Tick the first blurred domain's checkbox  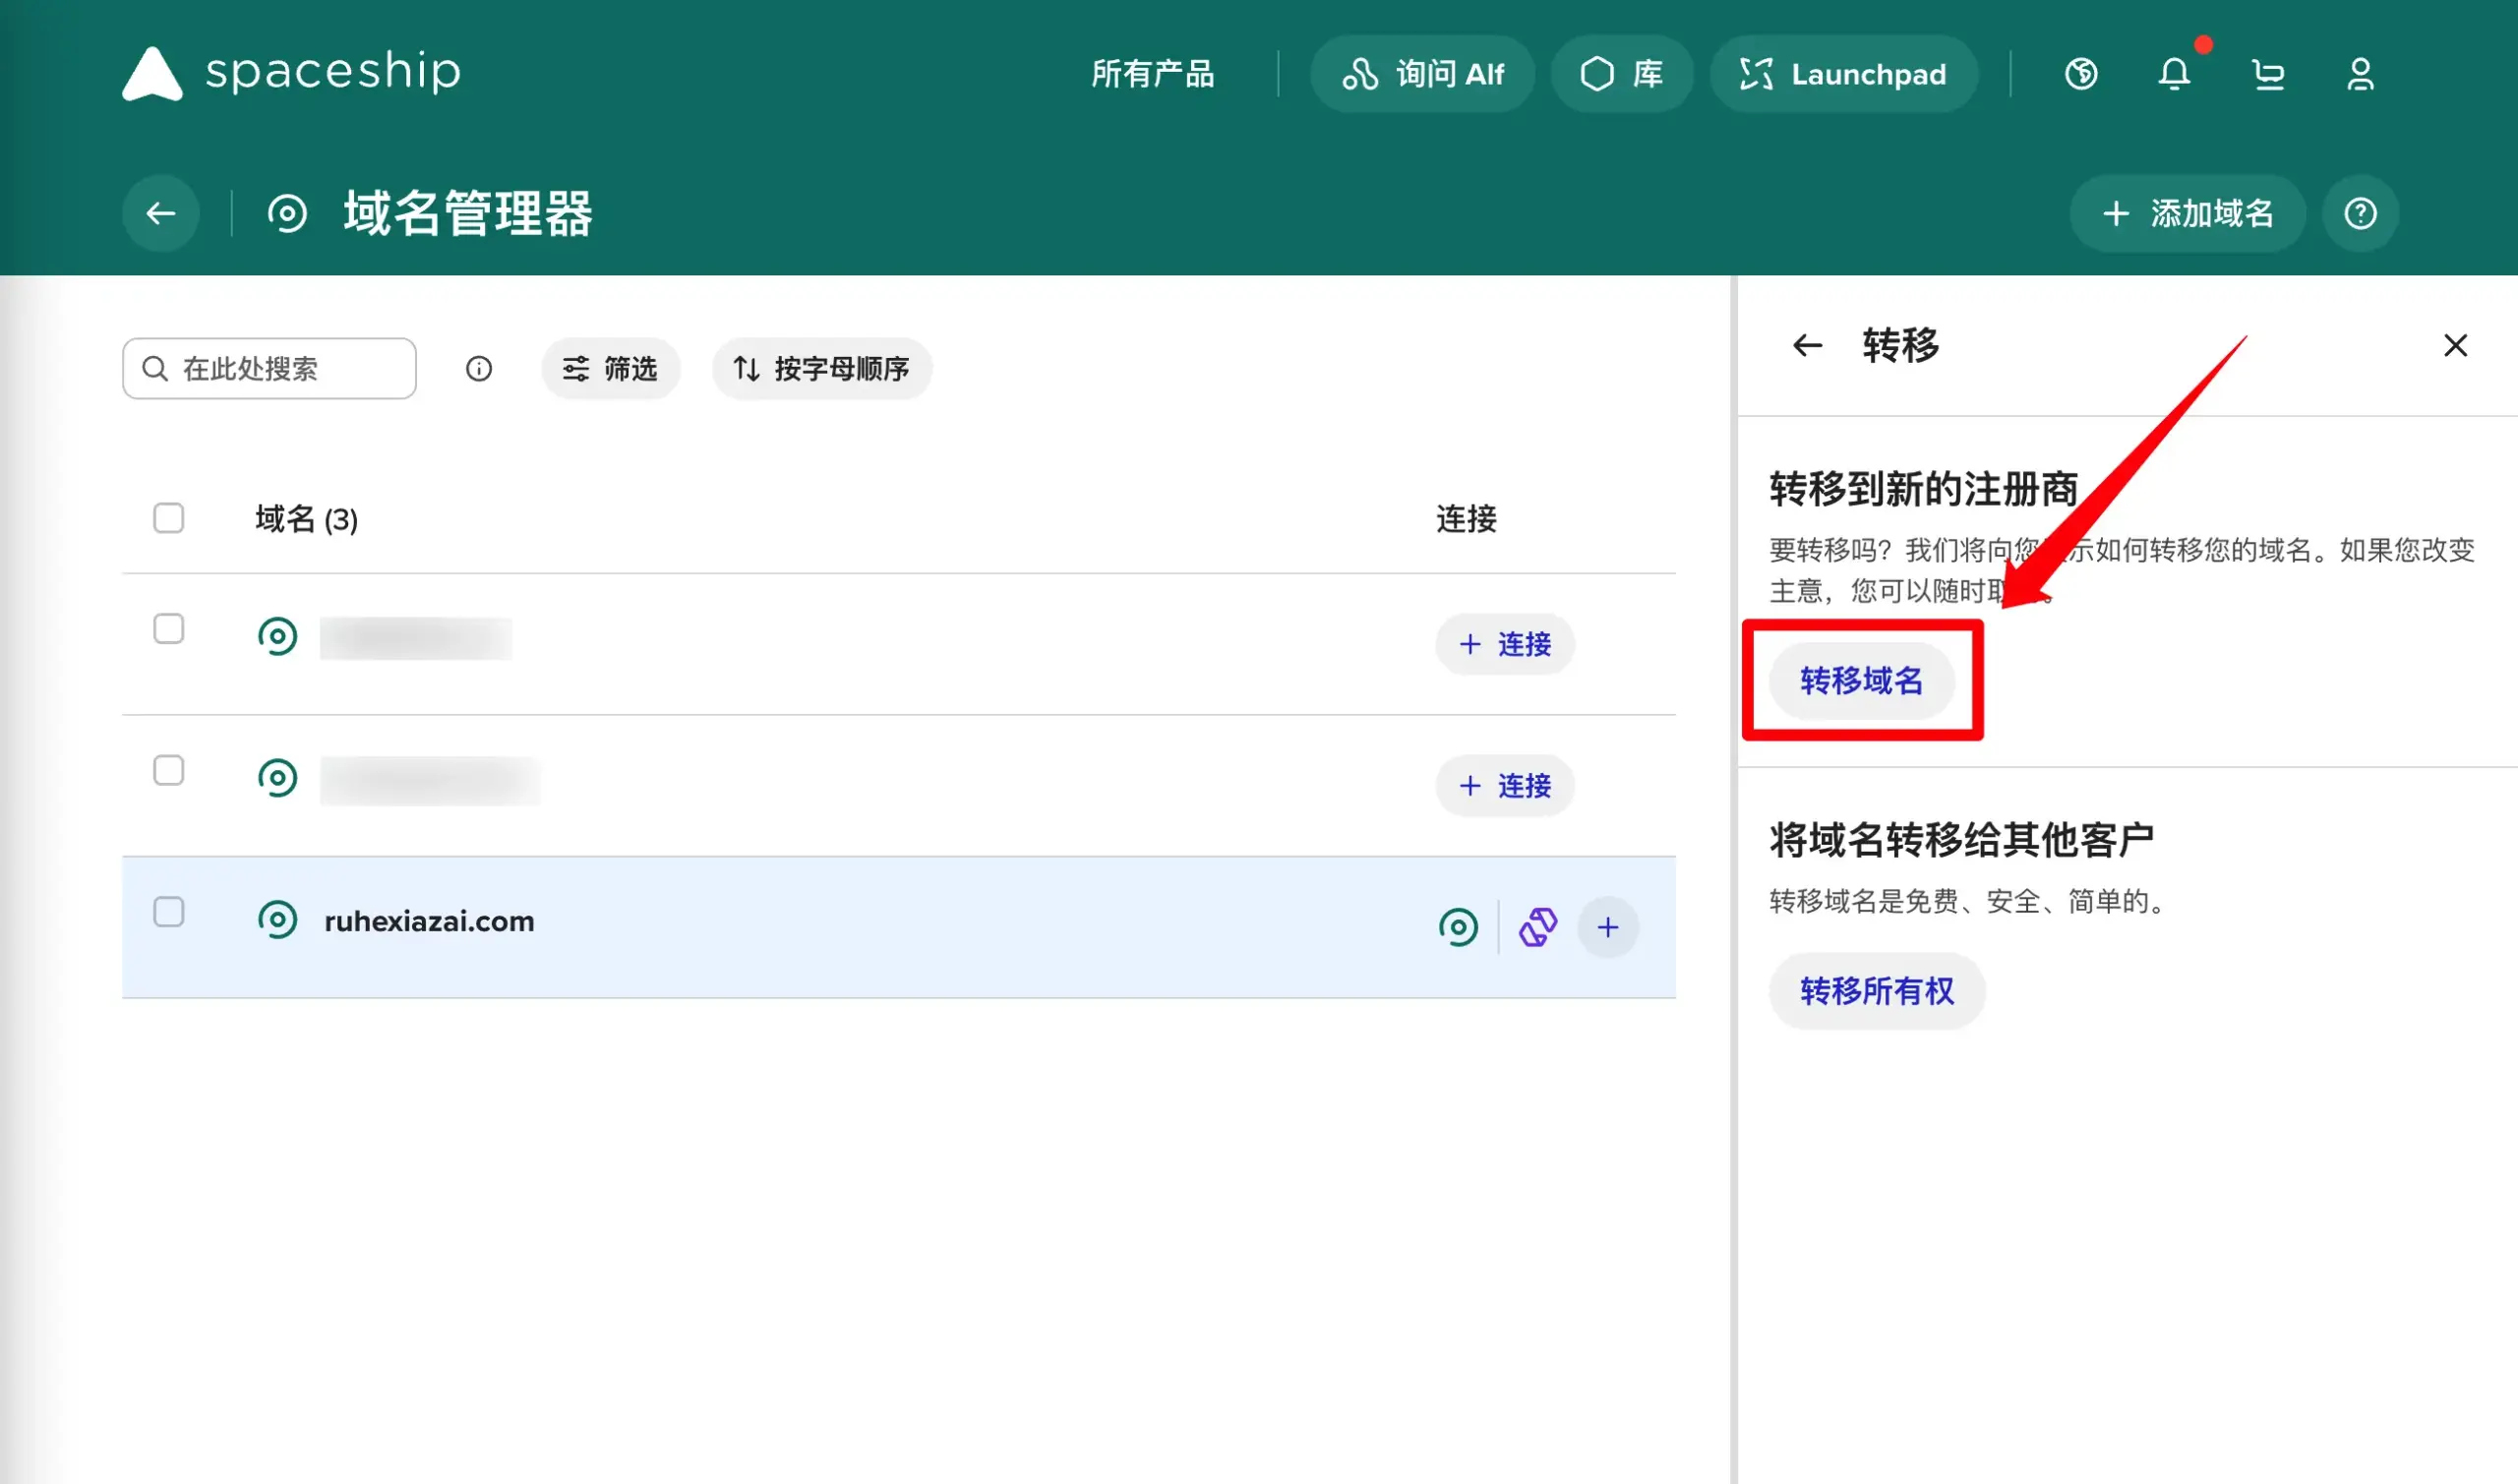coord(169,629)
